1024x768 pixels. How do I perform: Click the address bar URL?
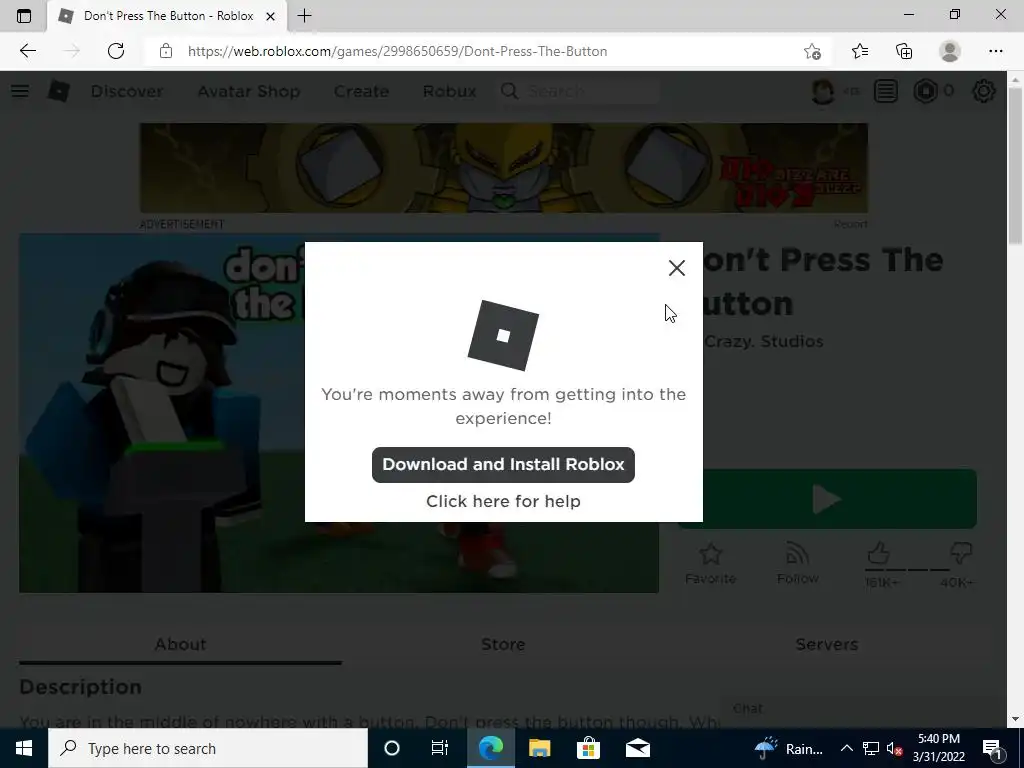[x=397, y=51]
